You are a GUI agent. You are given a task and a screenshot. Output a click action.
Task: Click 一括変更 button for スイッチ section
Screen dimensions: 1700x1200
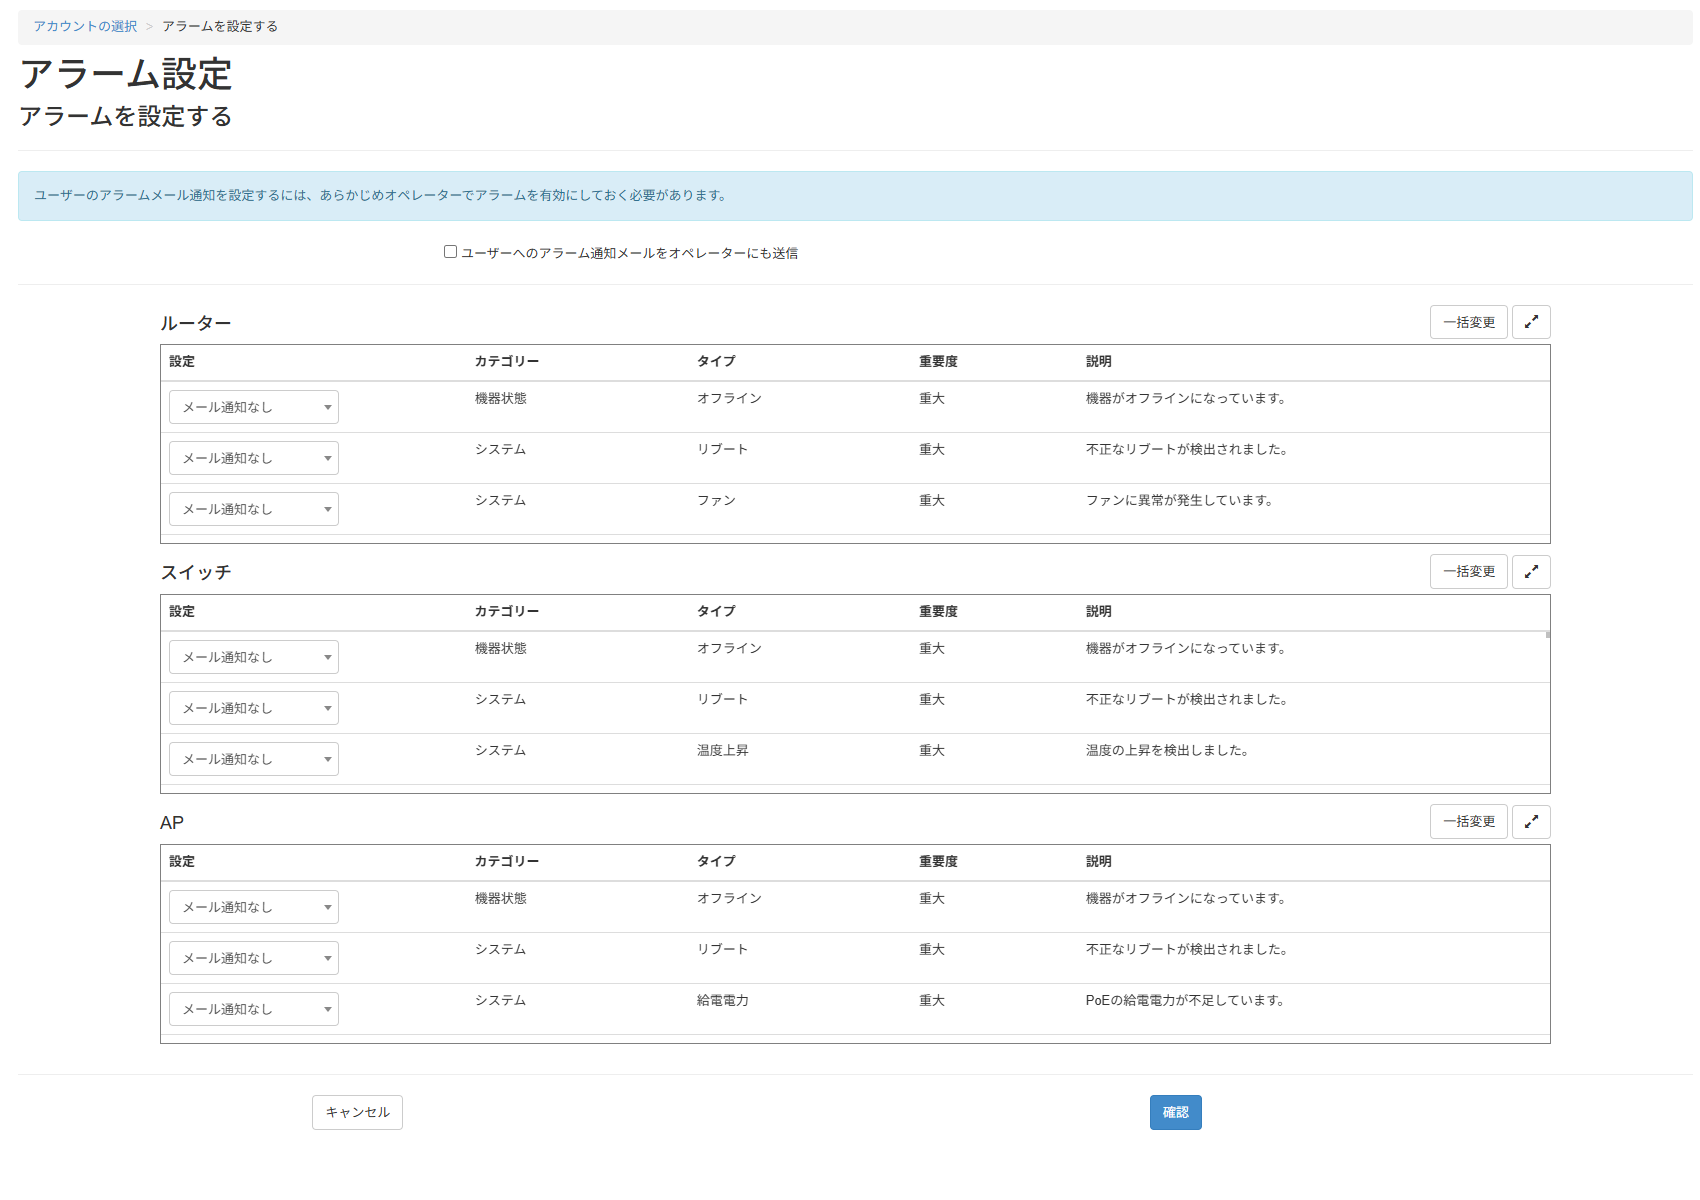(1468, 572)
